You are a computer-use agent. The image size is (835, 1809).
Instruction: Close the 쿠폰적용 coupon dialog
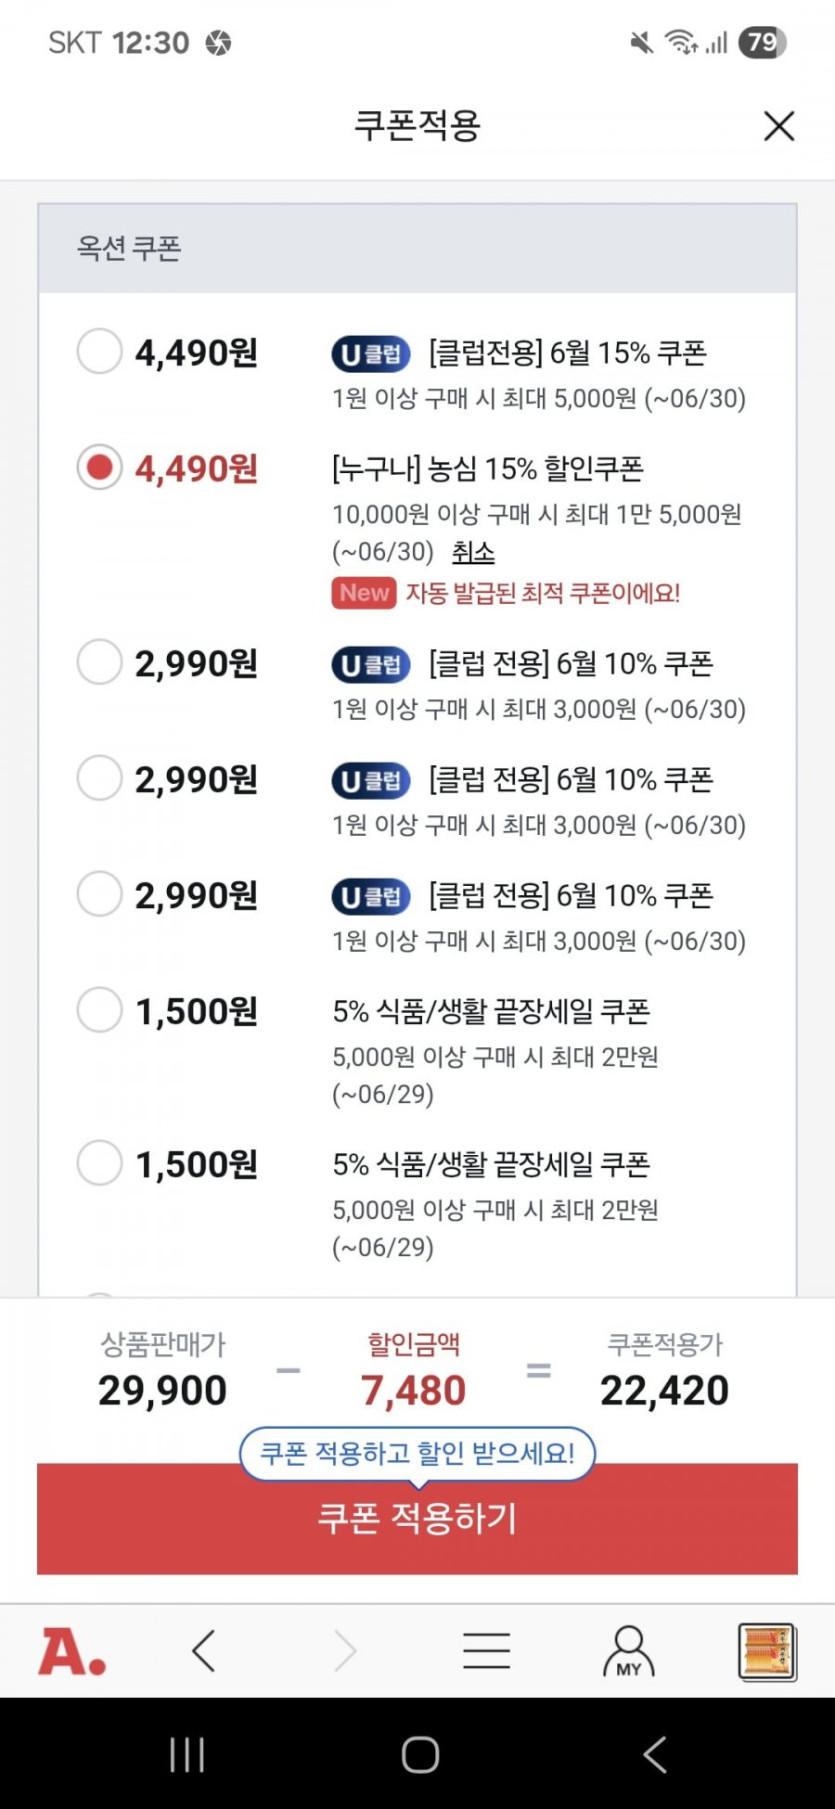pos(778,126)
